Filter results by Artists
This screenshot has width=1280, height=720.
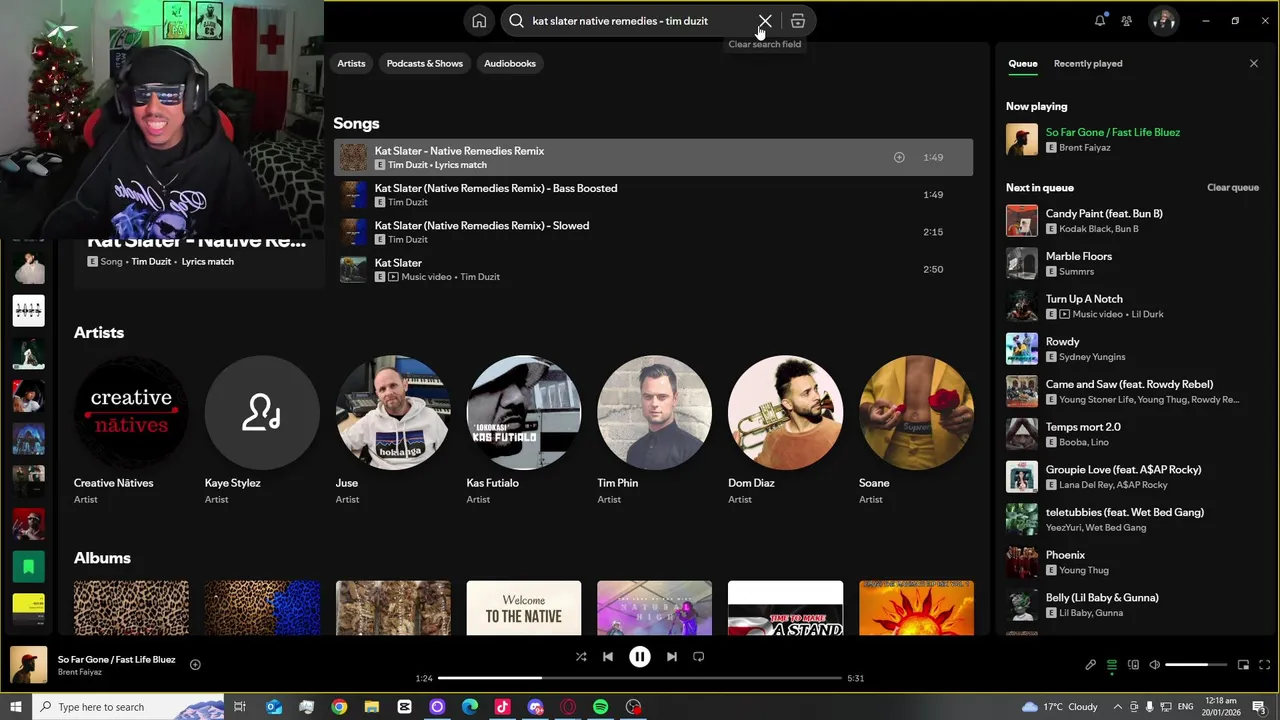pos(351,63)
